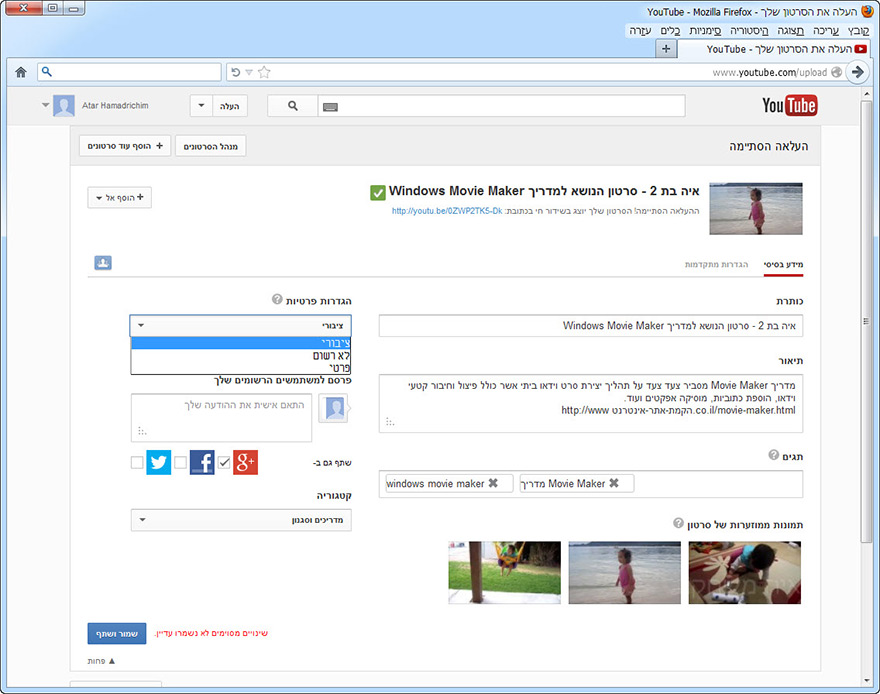Open the 'סימניות' Bookmarks menu

(705, 30)
